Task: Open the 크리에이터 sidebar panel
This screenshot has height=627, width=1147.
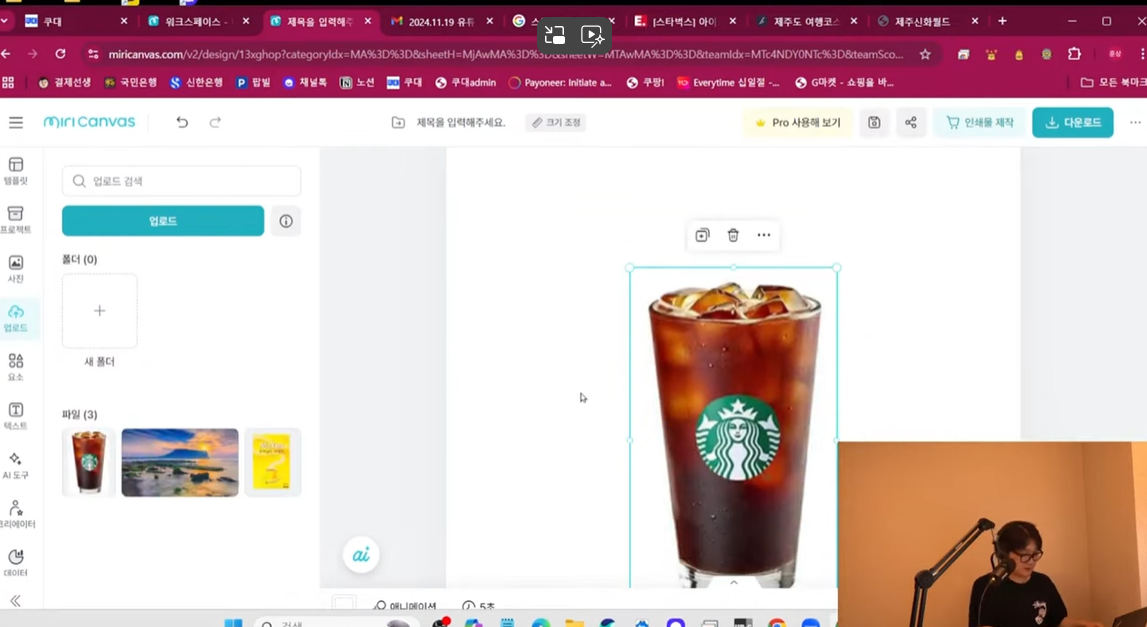Action: (x=16, y=514)
